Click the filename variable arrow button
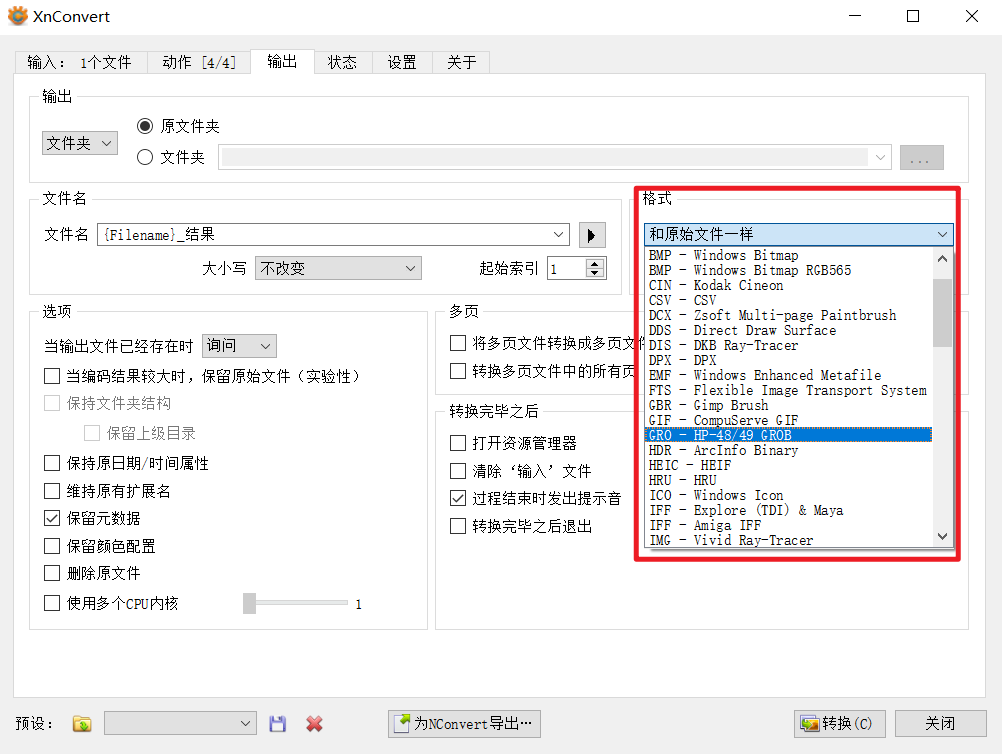 pyautogui.click(x=592, y=235)
